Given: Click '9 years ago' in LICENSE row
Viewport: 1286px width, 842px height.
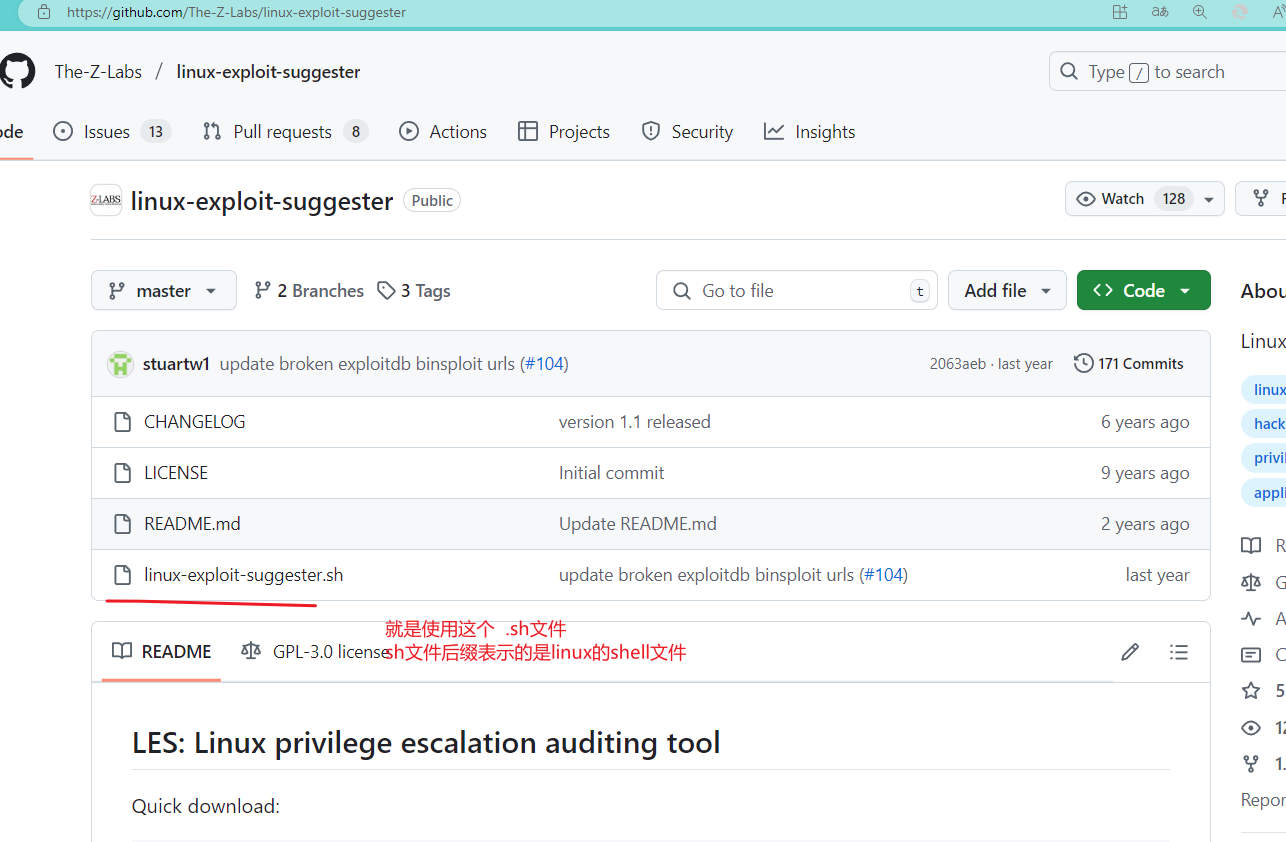Looking at the screenshot, I should tap(1145, 473).
